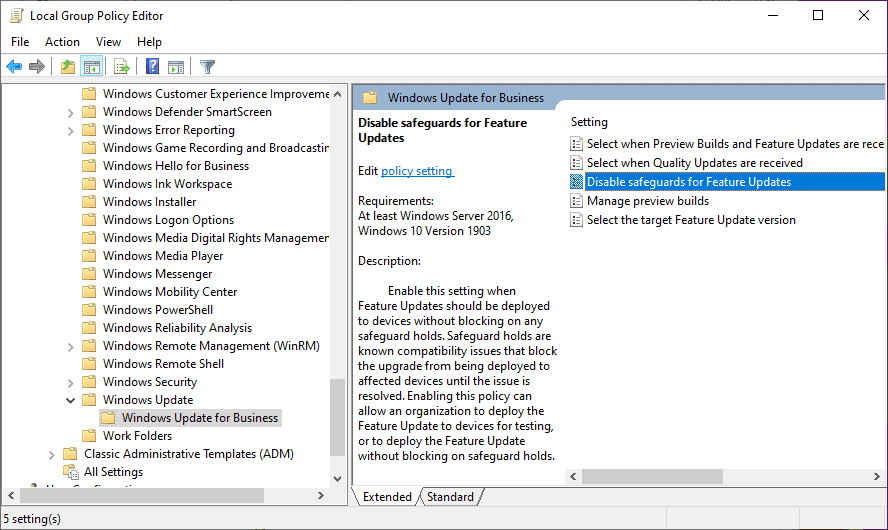Click the Filter funnel toolbar icon
Viewport: 888px width, 530px height.
point(207,67)
